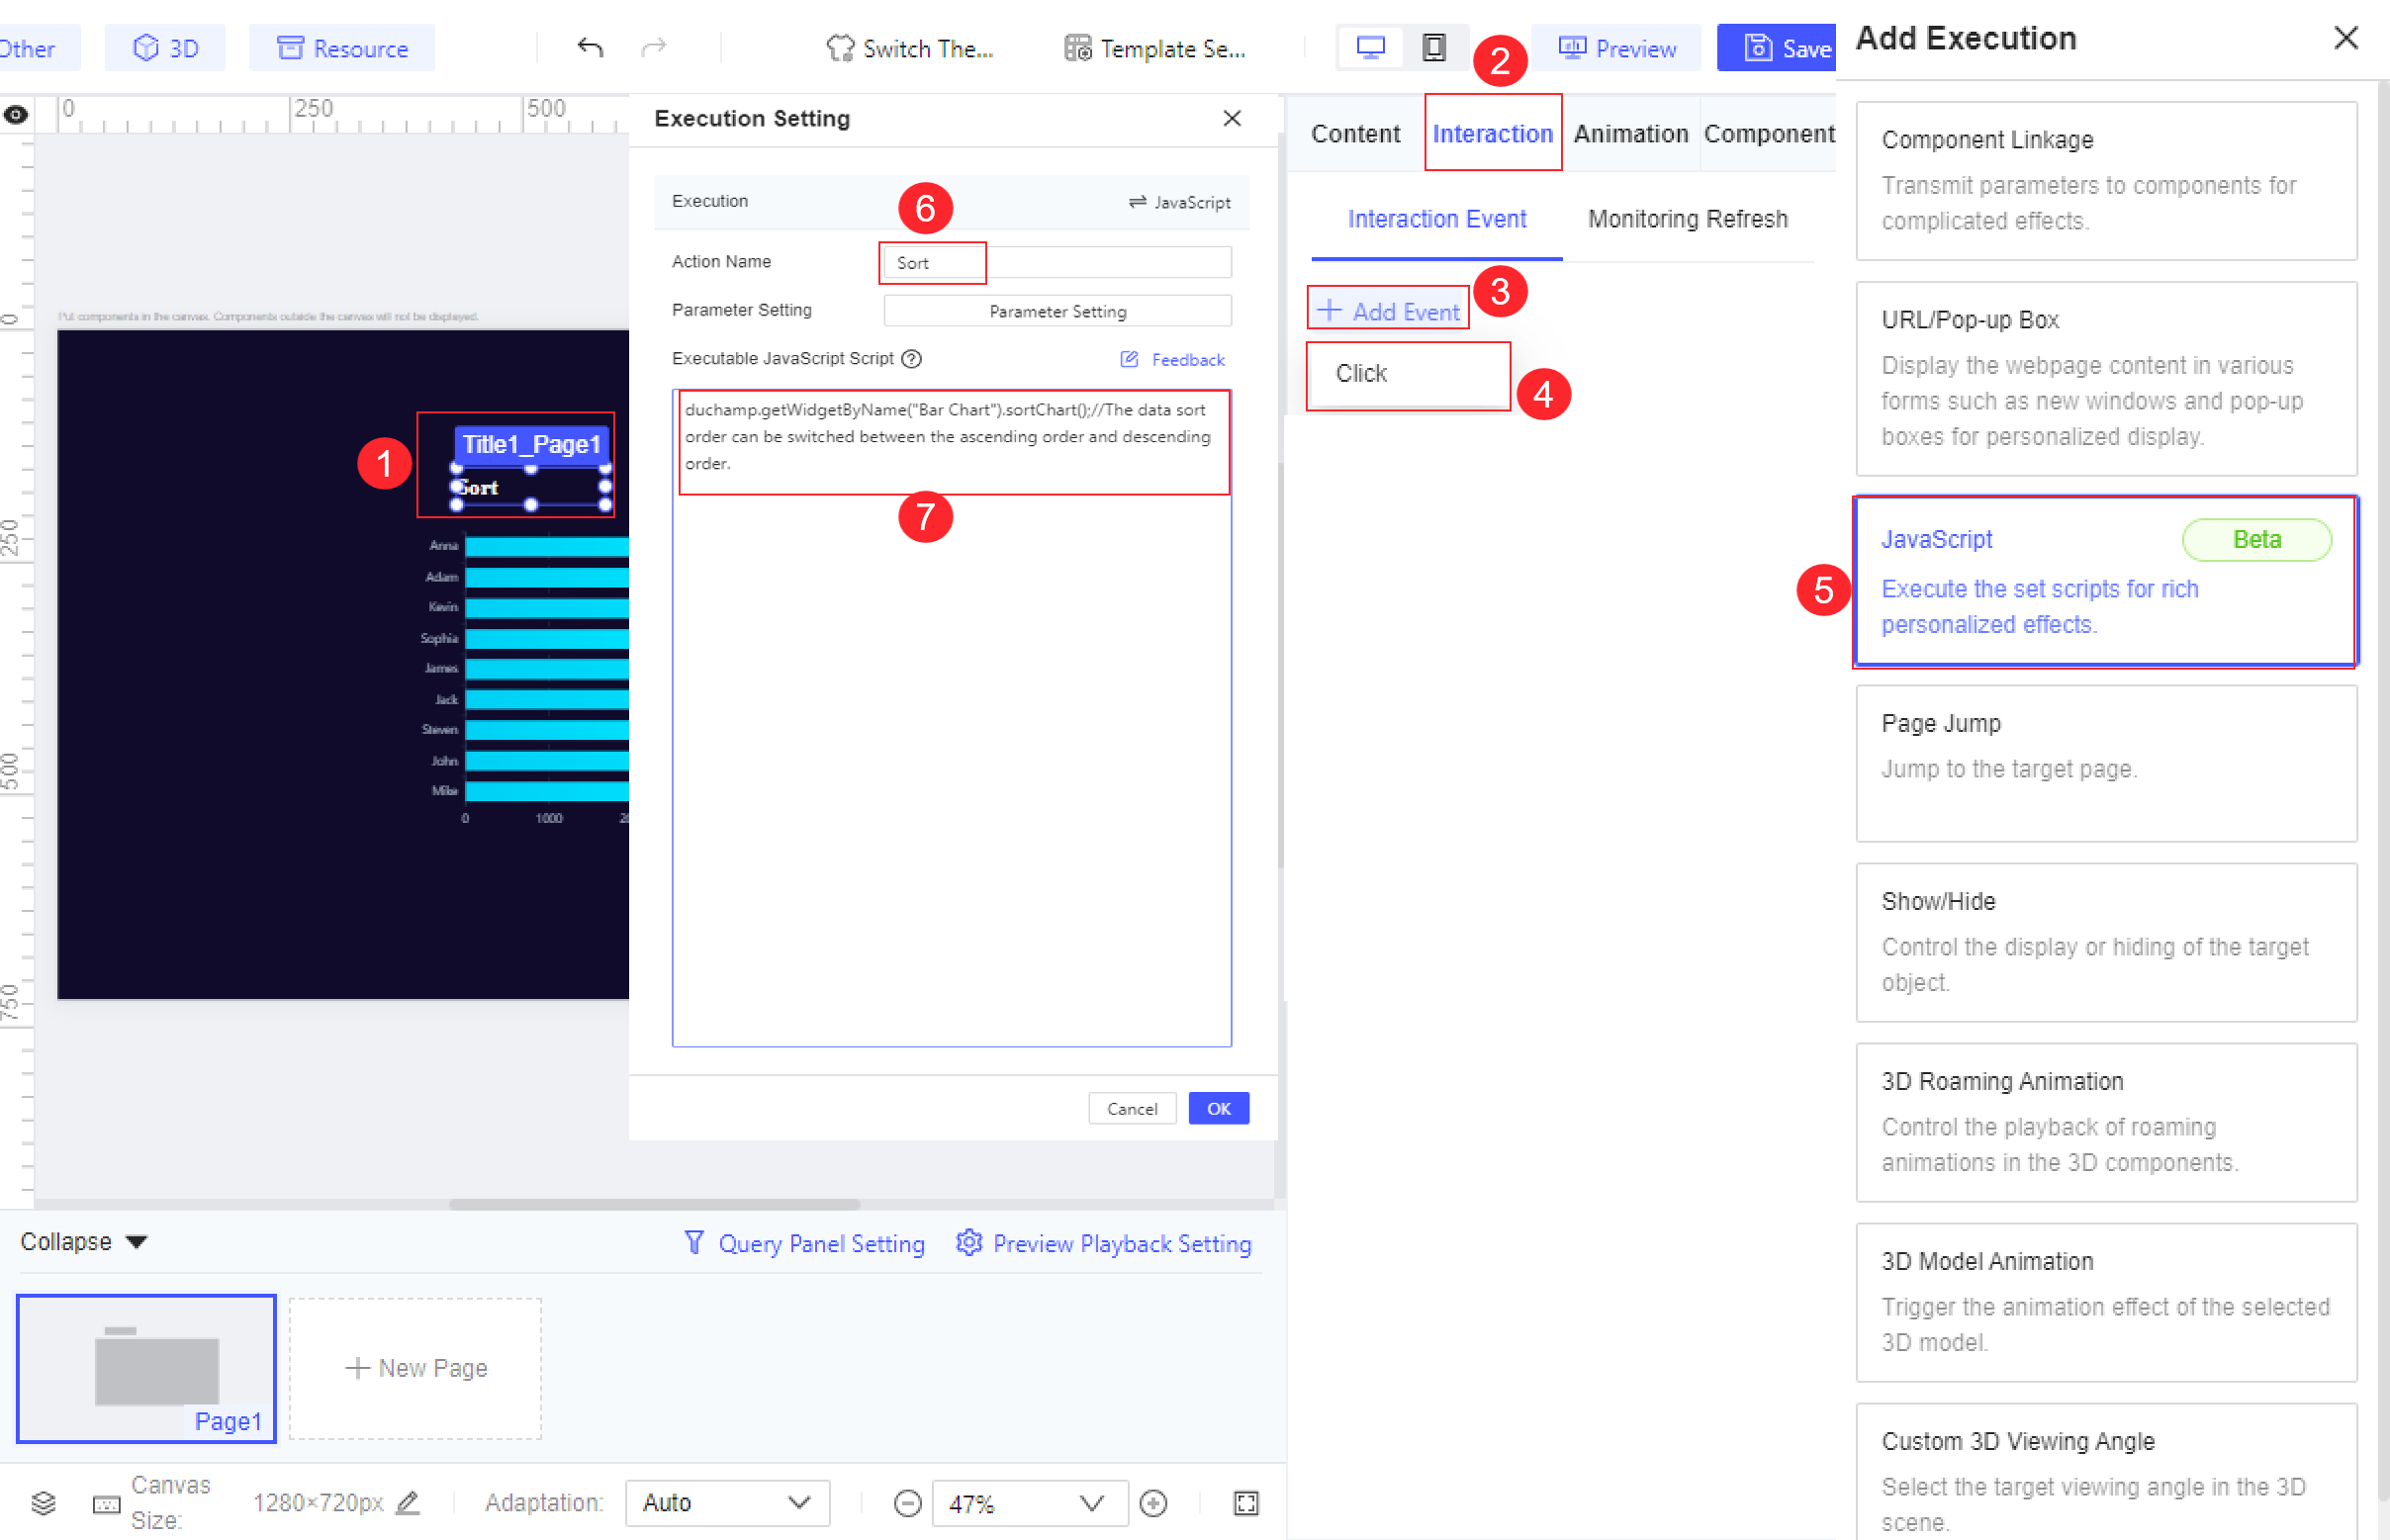Image resolution: width=2390 pixels, height=1540 pixels.
Task: Click Switch Theme in toolbar
Action: pyautogui.click(x=910, y=48)
